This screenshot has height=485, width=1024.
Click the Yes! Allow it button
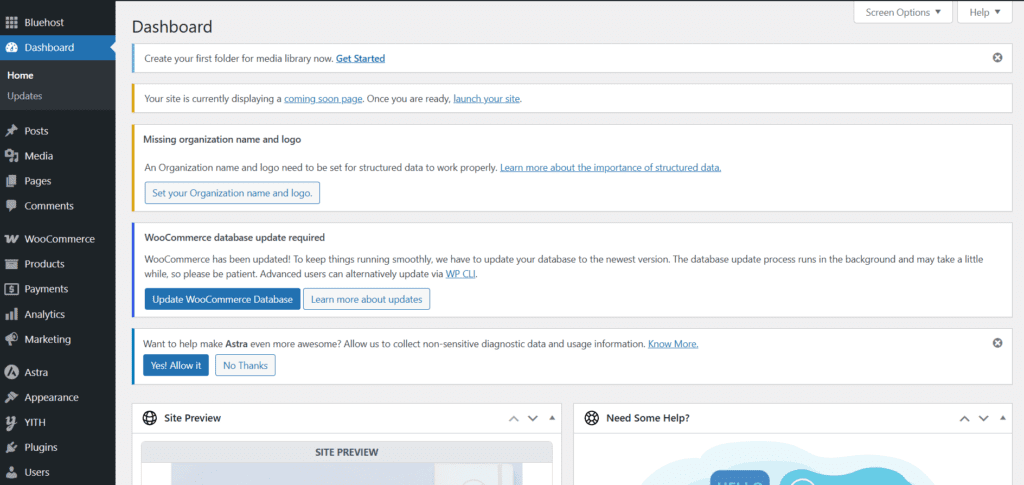point(176,366)
